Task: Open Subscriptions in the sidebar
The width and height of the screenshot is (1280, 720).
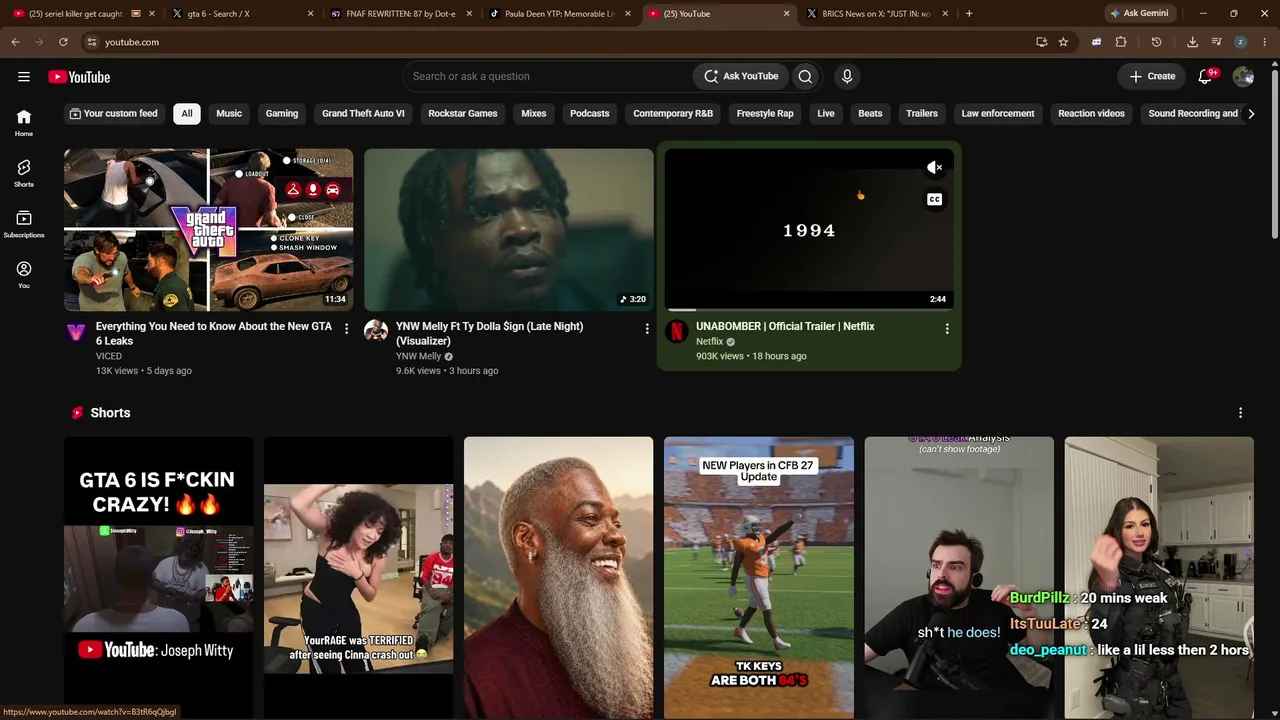Action: click(x=24, y=224)
